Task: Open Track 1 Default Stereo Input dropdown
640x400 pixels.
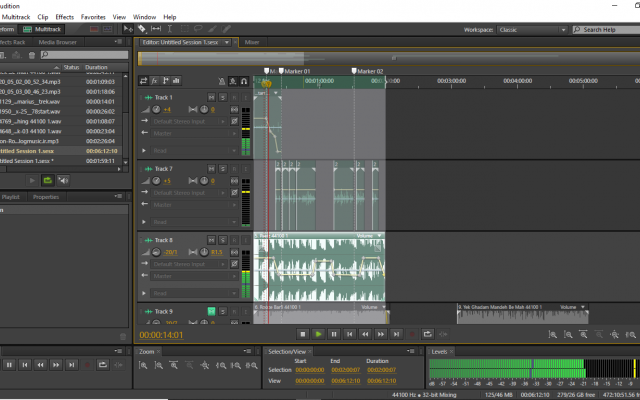Action: (x=189, y=121)
